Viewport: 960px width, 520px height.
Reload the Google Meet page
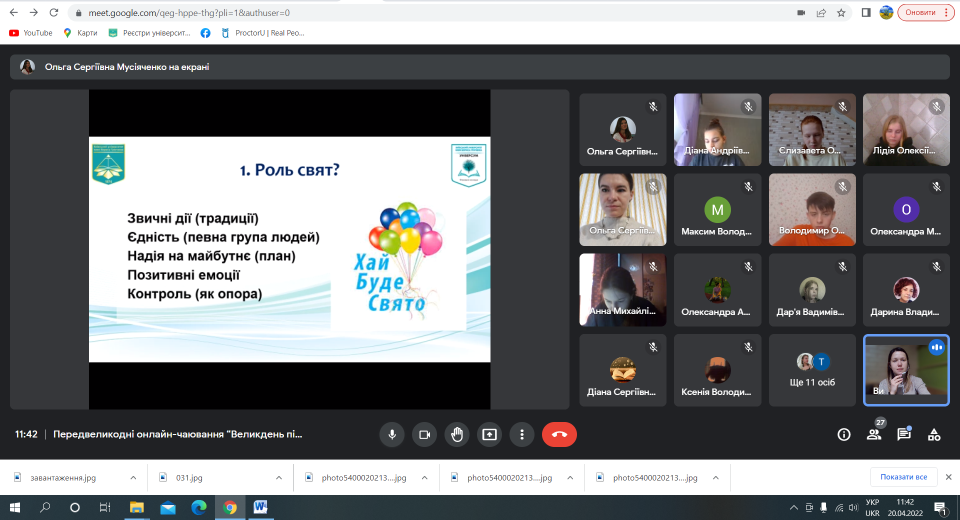54,12
